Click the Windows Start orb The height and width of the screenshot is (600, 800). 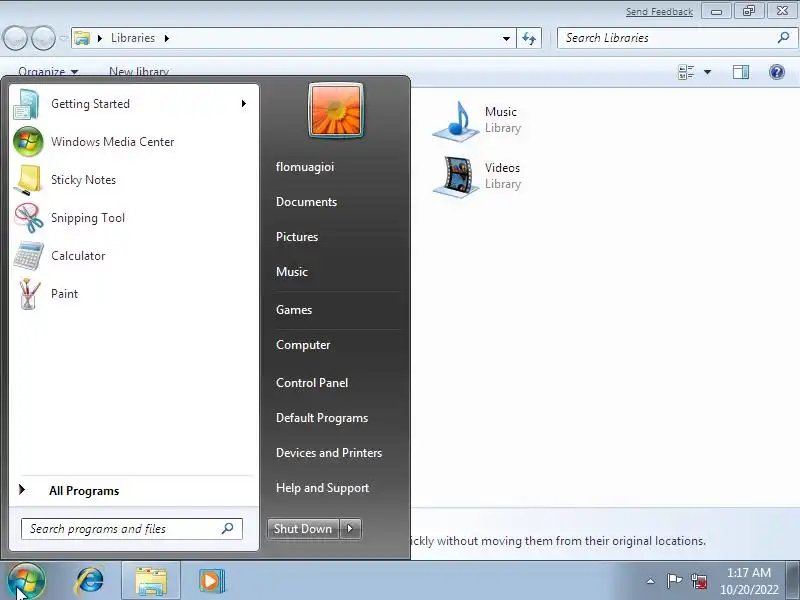pyautogui.click(x=26, y=581)
